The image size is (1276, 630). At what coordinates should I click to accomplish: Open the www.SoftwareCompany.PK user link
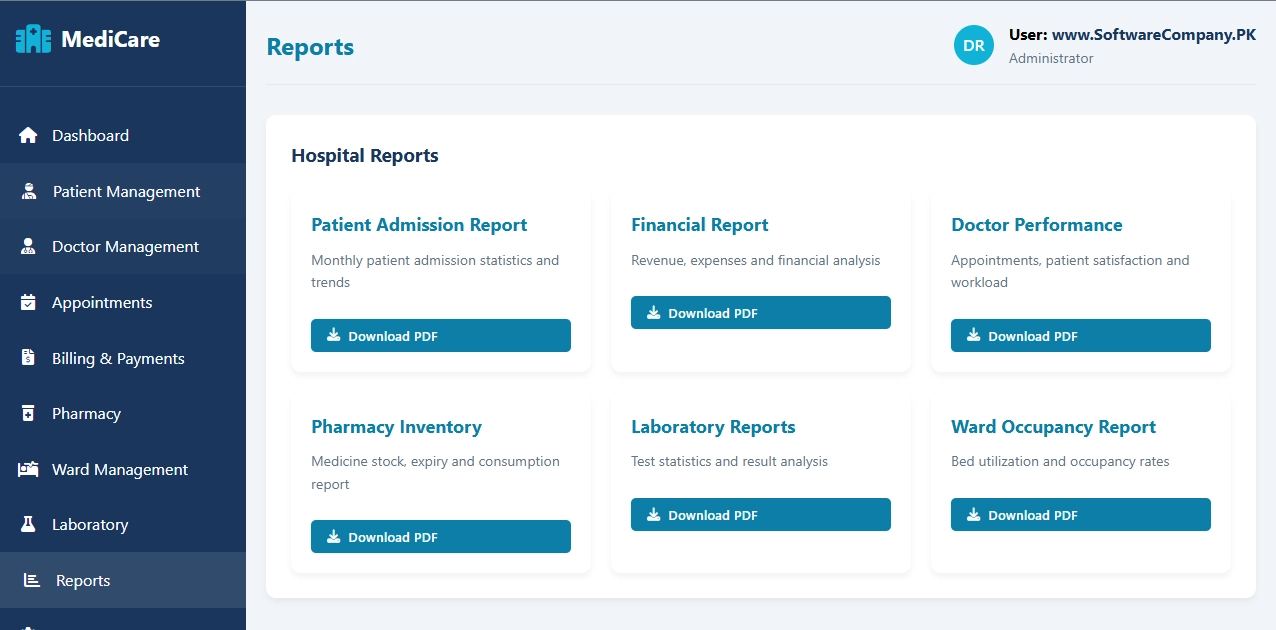pyautogui.click(x=1152, y=34)
